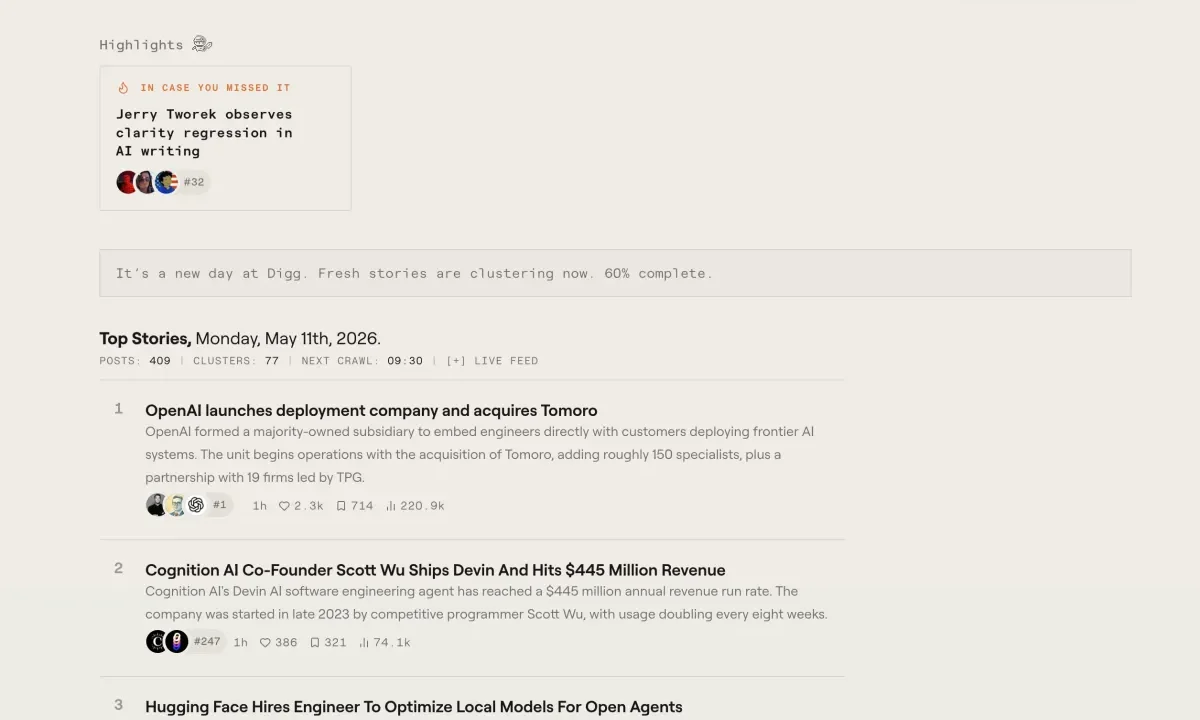Click the Top Stories date heading
Viewport: 1200px width, 720px height.
[x=240, y=338]
